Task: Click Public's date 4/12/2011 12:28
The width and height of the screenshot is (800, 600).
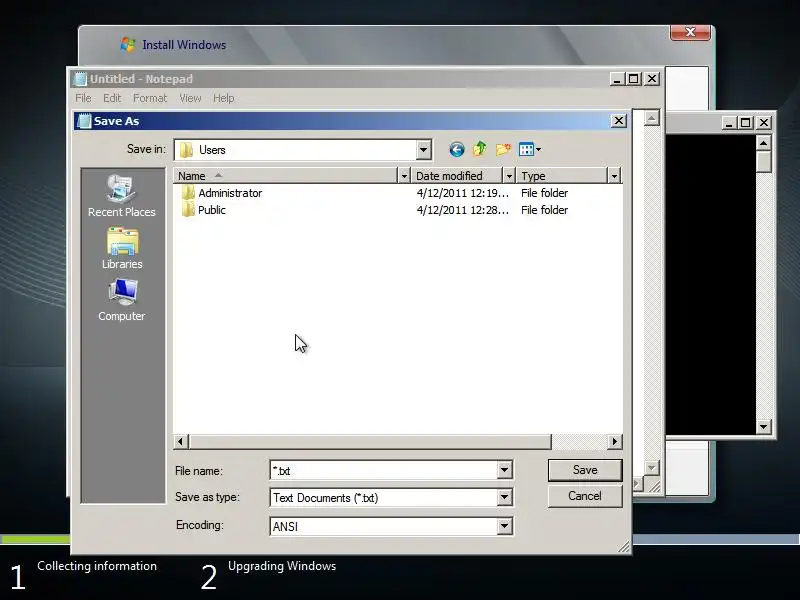Action: pyautogui.click(x=463, y=210)
